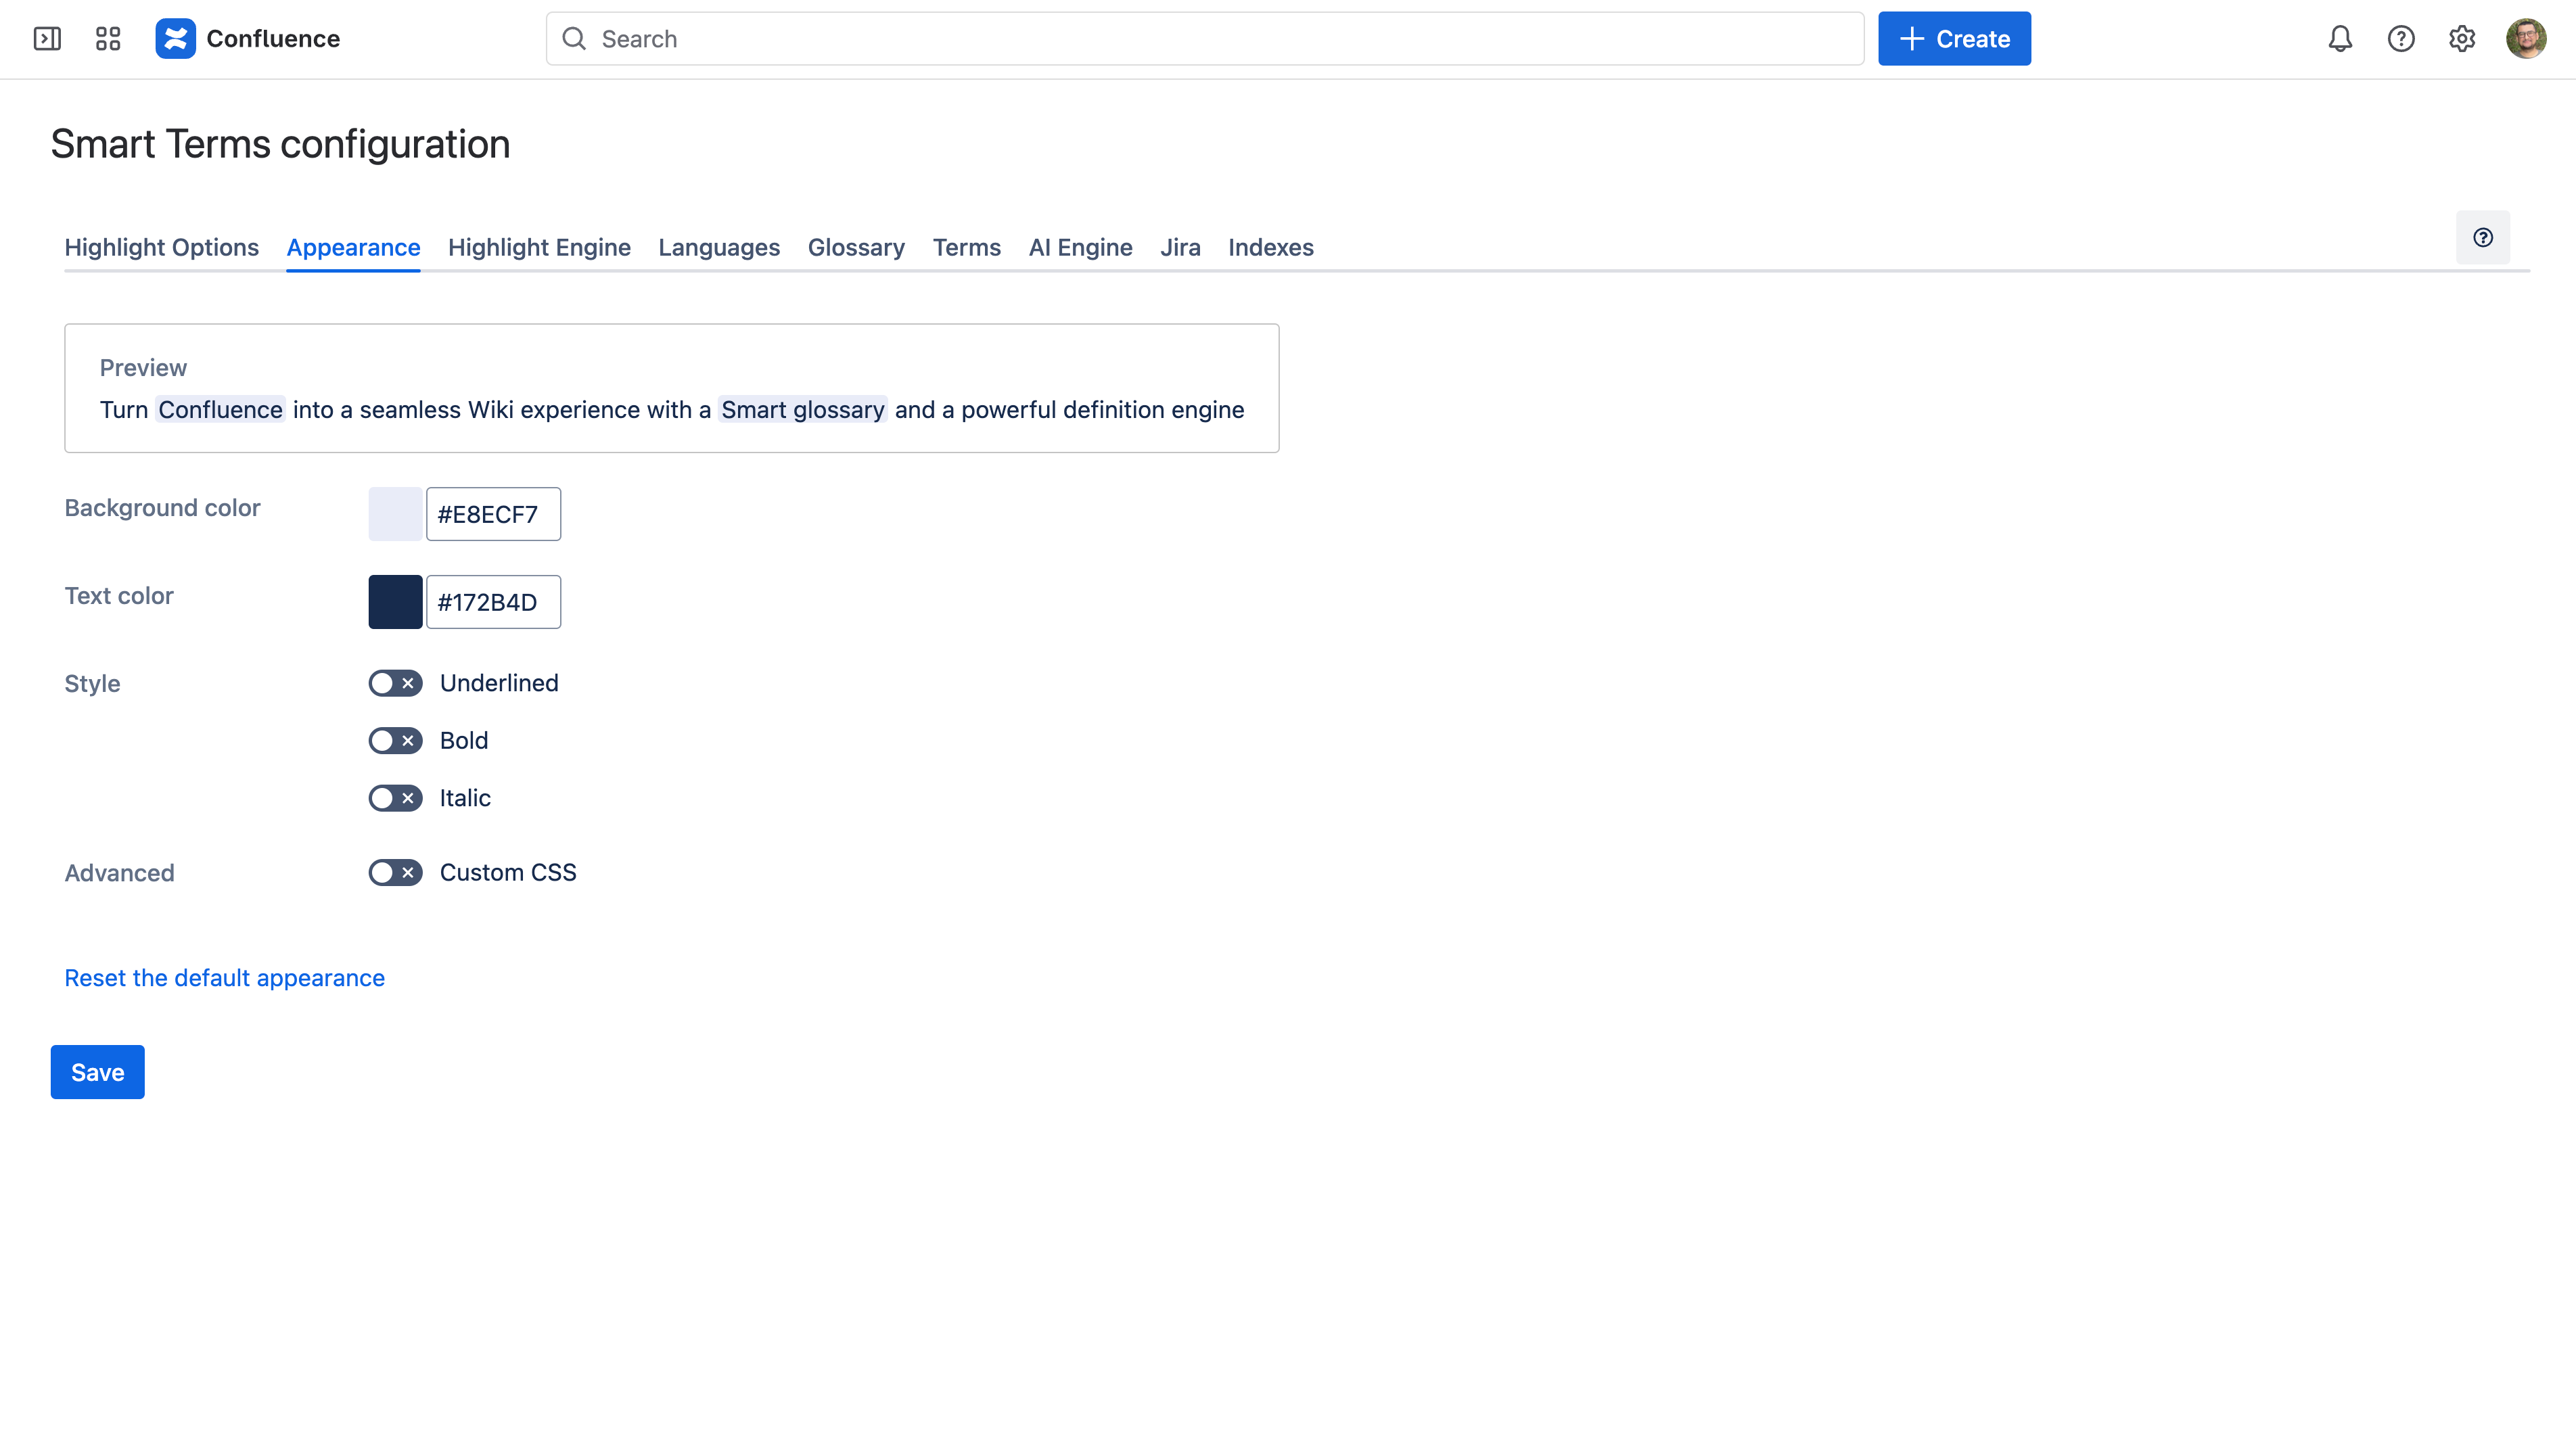The height and width of the screenshot is (1438, 2576).
Task: Click the Italic label text
Action: coord(465,798)
